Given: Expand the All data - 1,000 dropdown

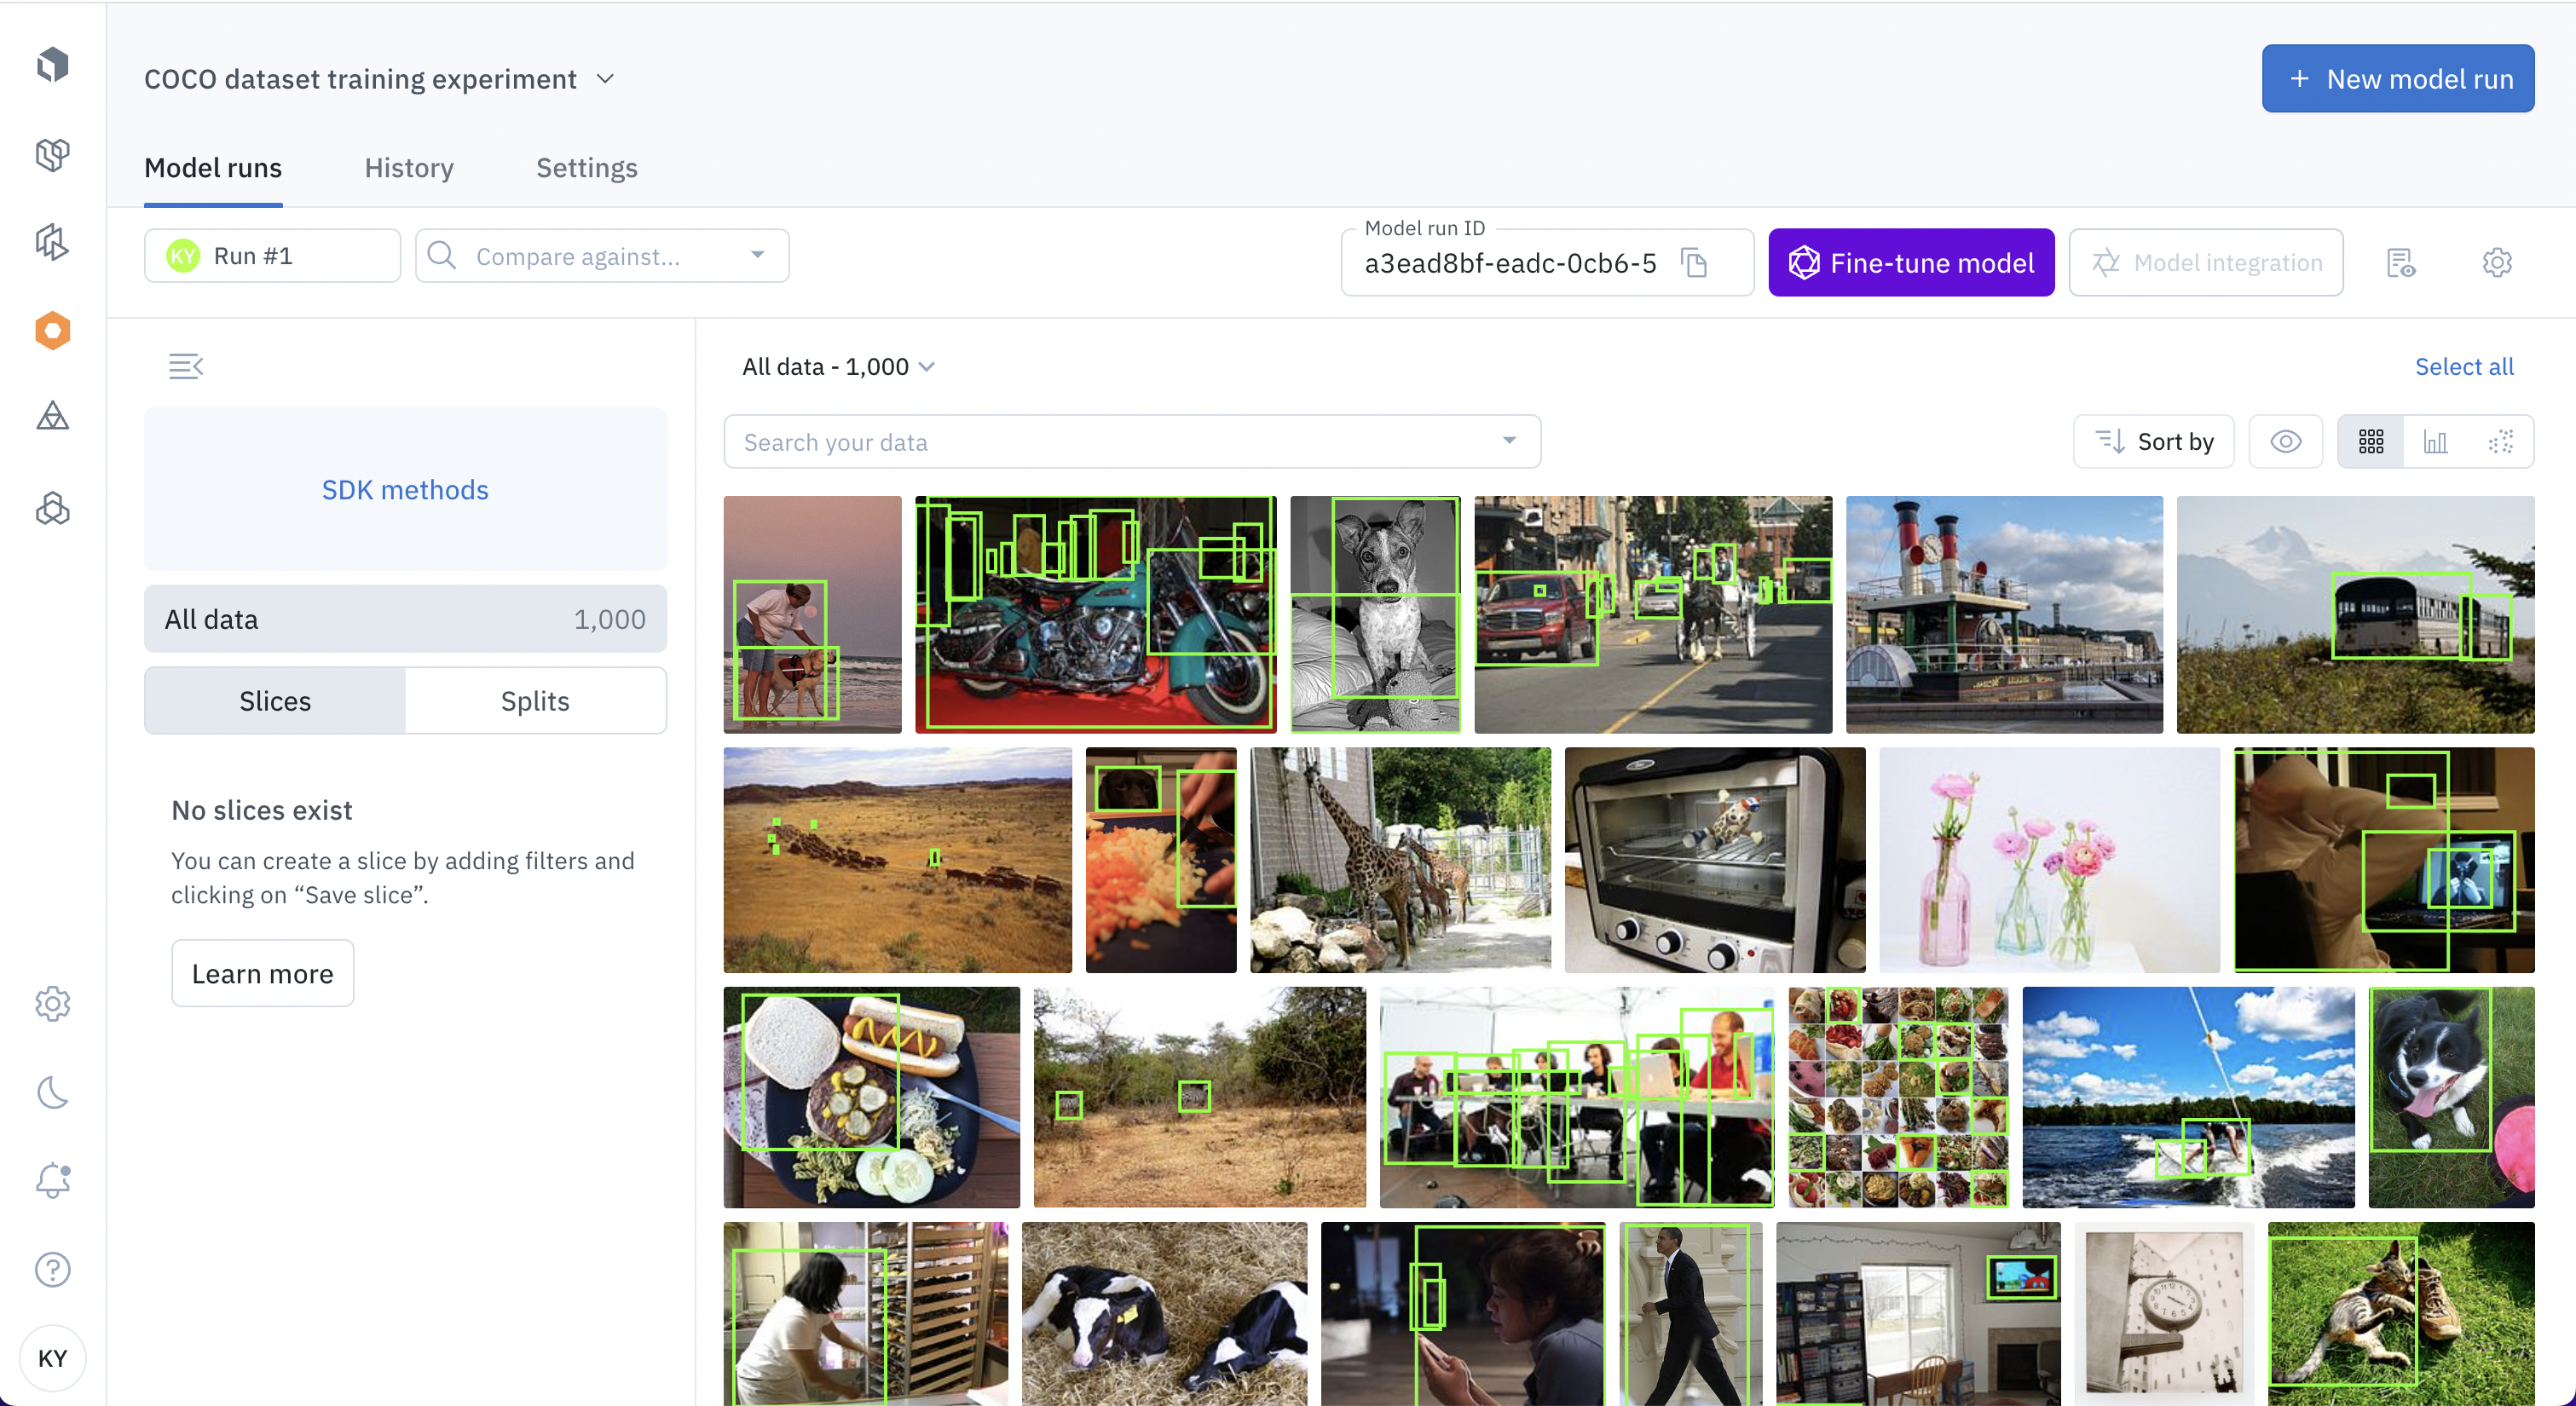Looking at the screenshot, I should [x=839, y=366].
